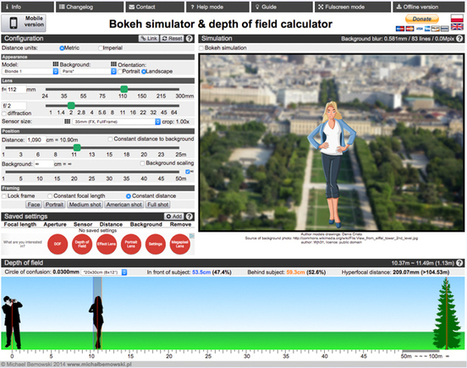Click grid icon beside Sensor size
The width and height of the screenshot is (467, 368).
[67, 122]
